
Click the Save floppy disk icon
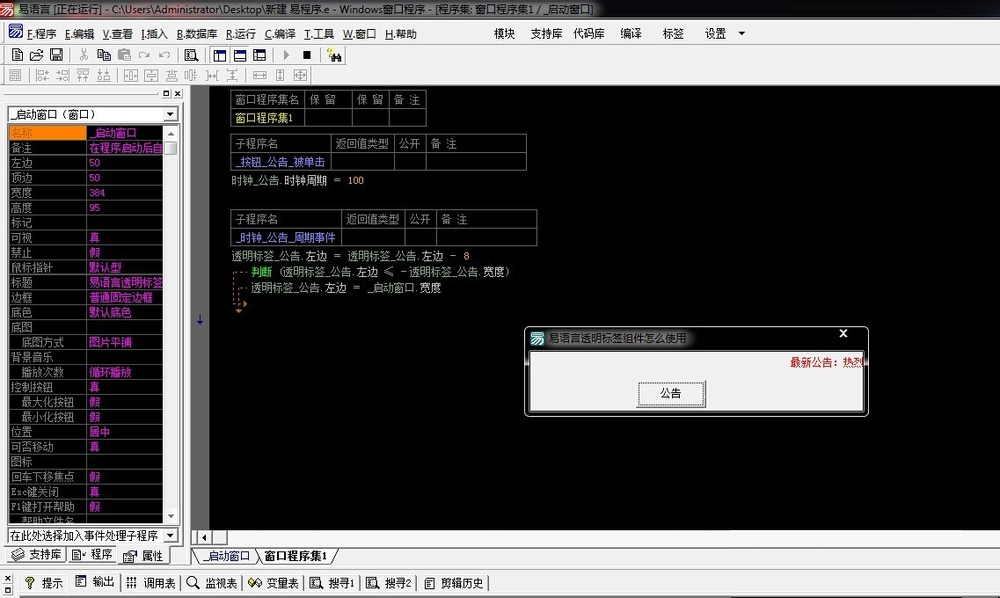(56, 55)
